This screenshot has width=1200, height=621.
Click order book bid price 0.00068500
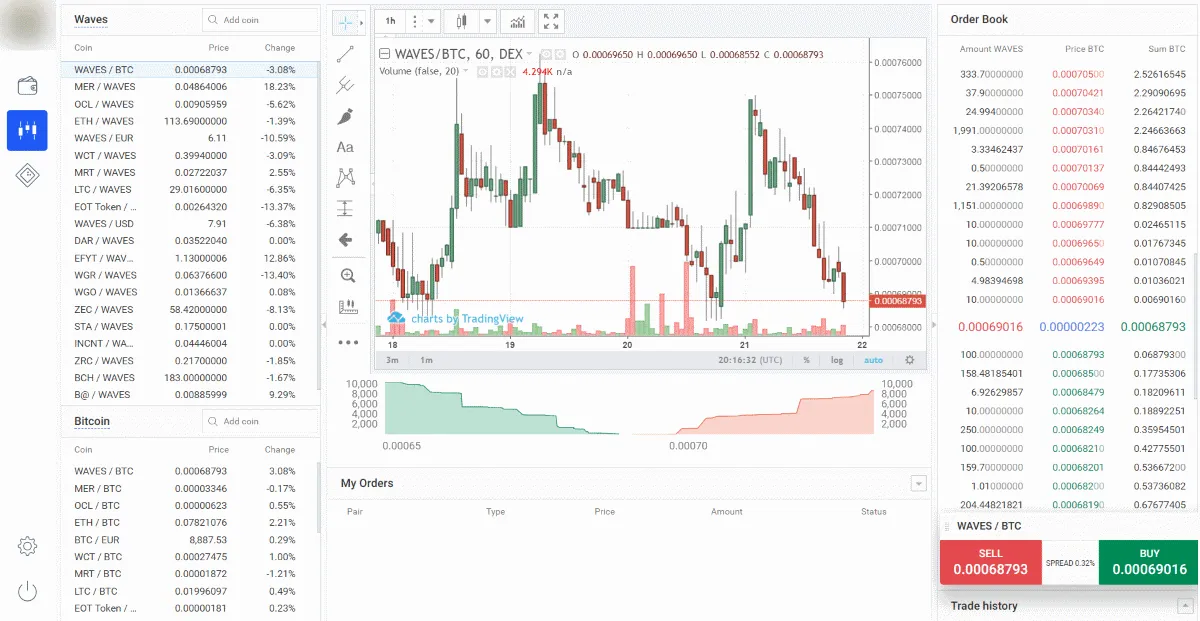pyautogui.click(x=1076, y=373)
